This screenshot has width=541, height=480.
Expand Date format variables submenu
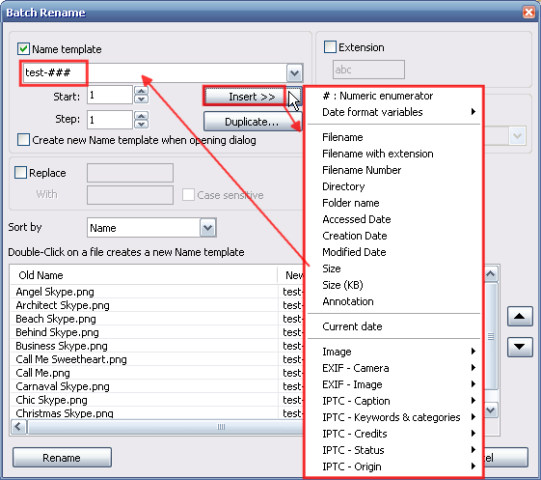tap(394, 112)
